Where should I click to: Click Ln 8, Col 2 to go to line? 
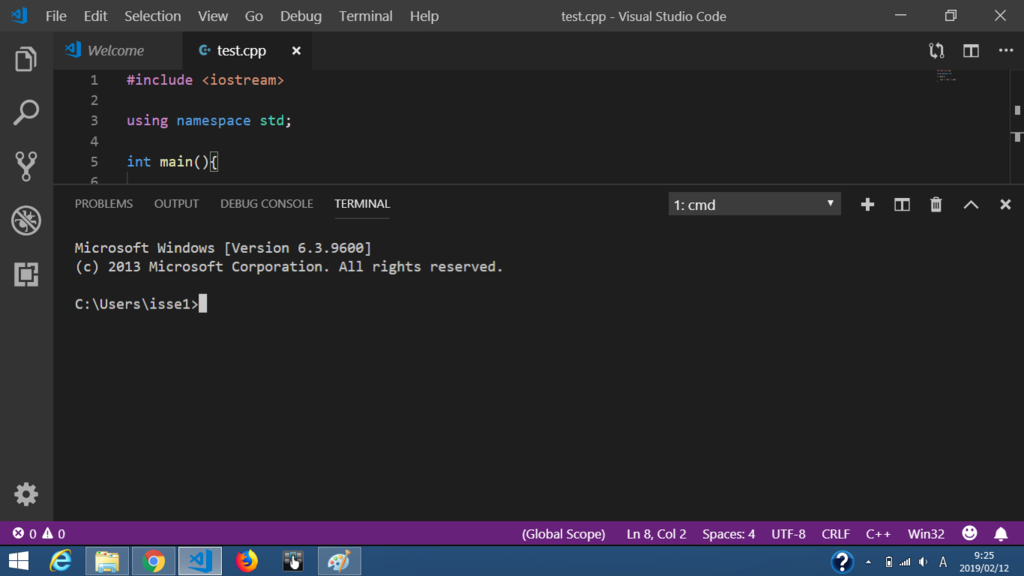(656, 534)
